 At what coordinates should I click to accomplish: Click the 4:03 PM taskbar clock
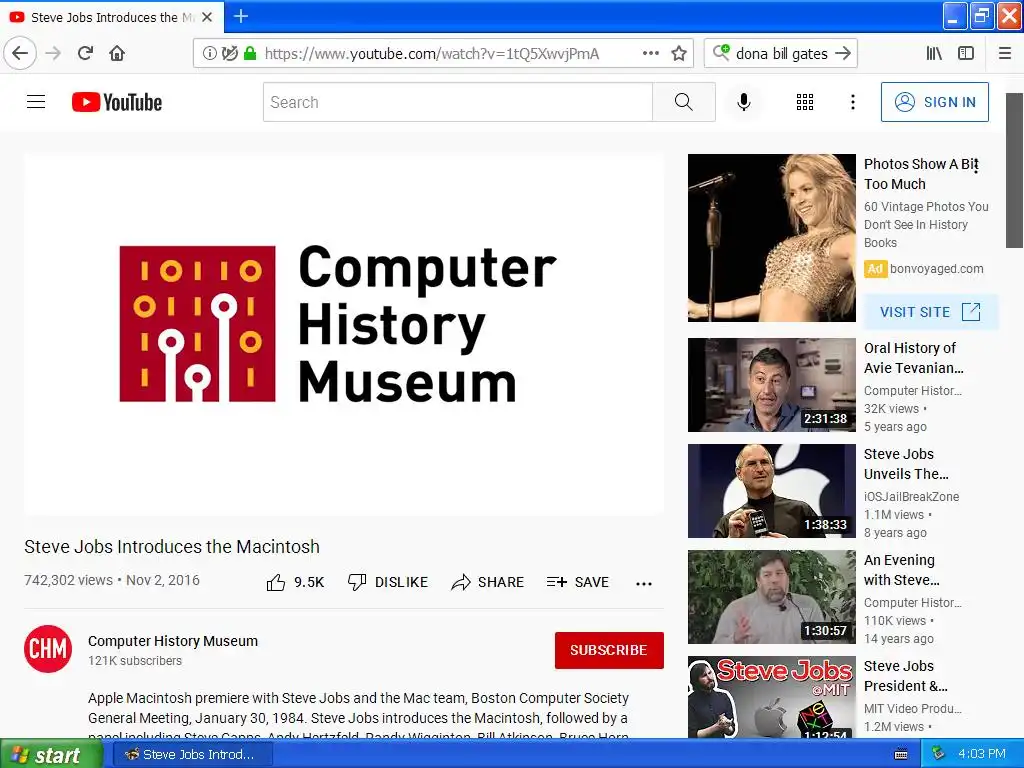982,754
